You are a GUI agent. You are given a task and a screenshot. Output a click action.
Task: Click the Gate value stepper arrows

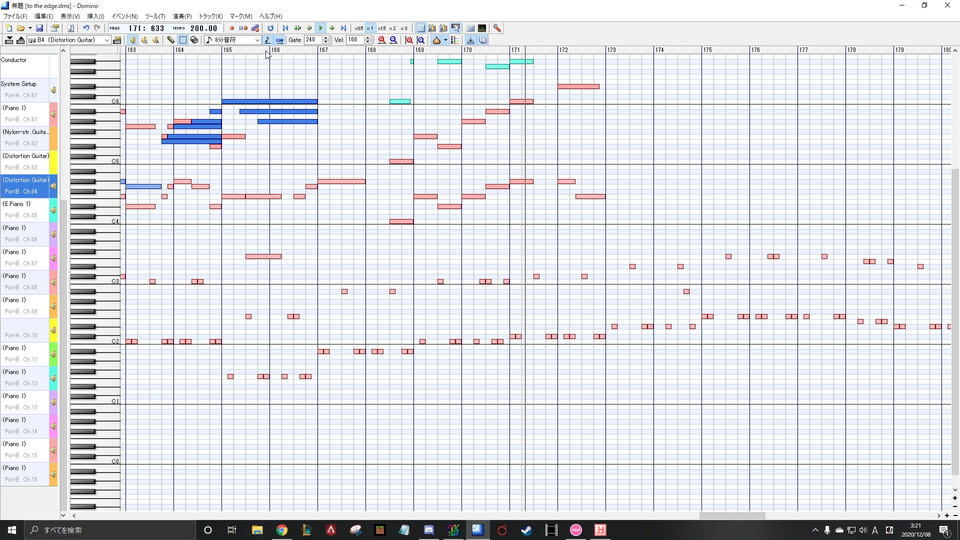coord(325,40)
